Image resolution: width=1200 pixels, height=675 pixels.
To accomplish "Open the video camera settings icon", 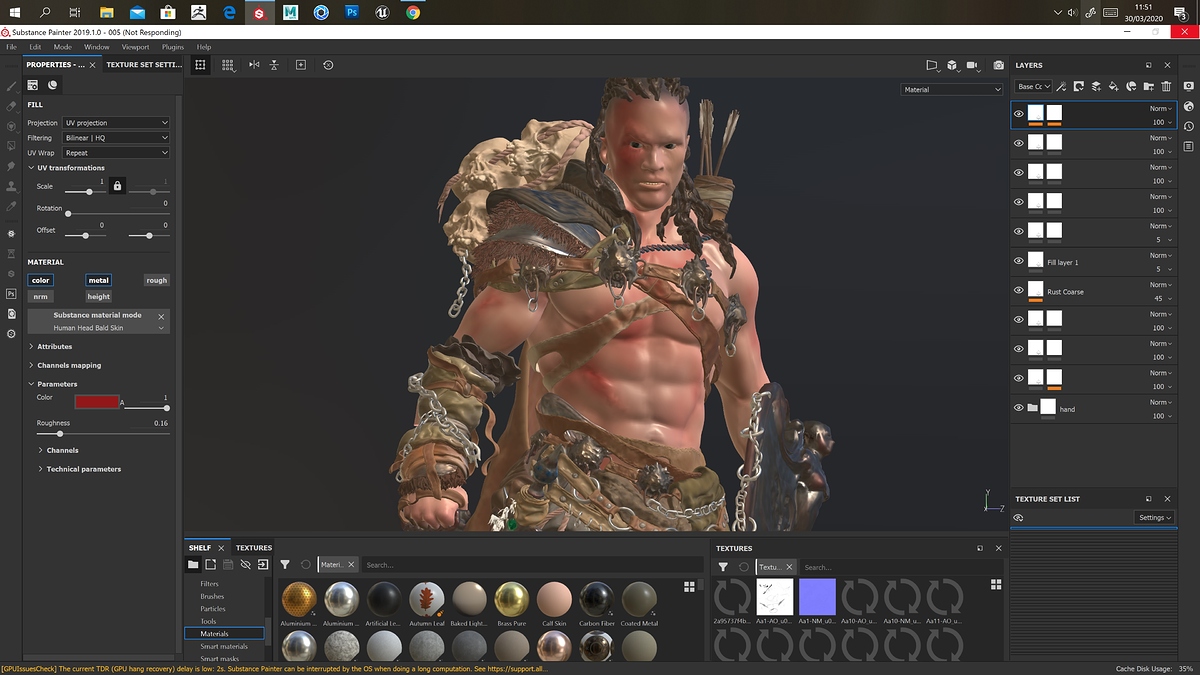I will 972,65.
